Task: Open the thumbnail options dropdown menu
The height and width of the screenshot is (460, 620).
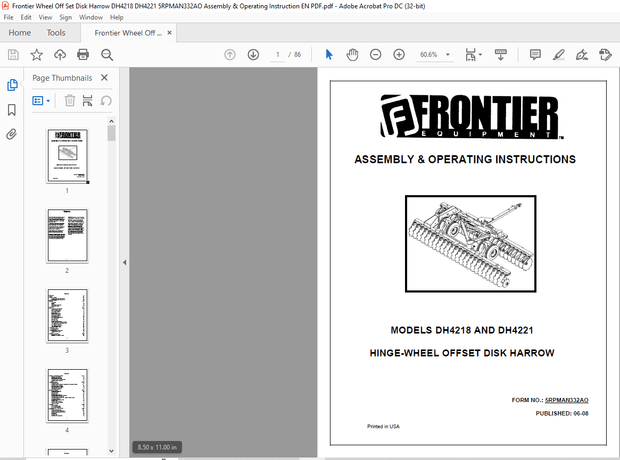Action: point(41,100)
